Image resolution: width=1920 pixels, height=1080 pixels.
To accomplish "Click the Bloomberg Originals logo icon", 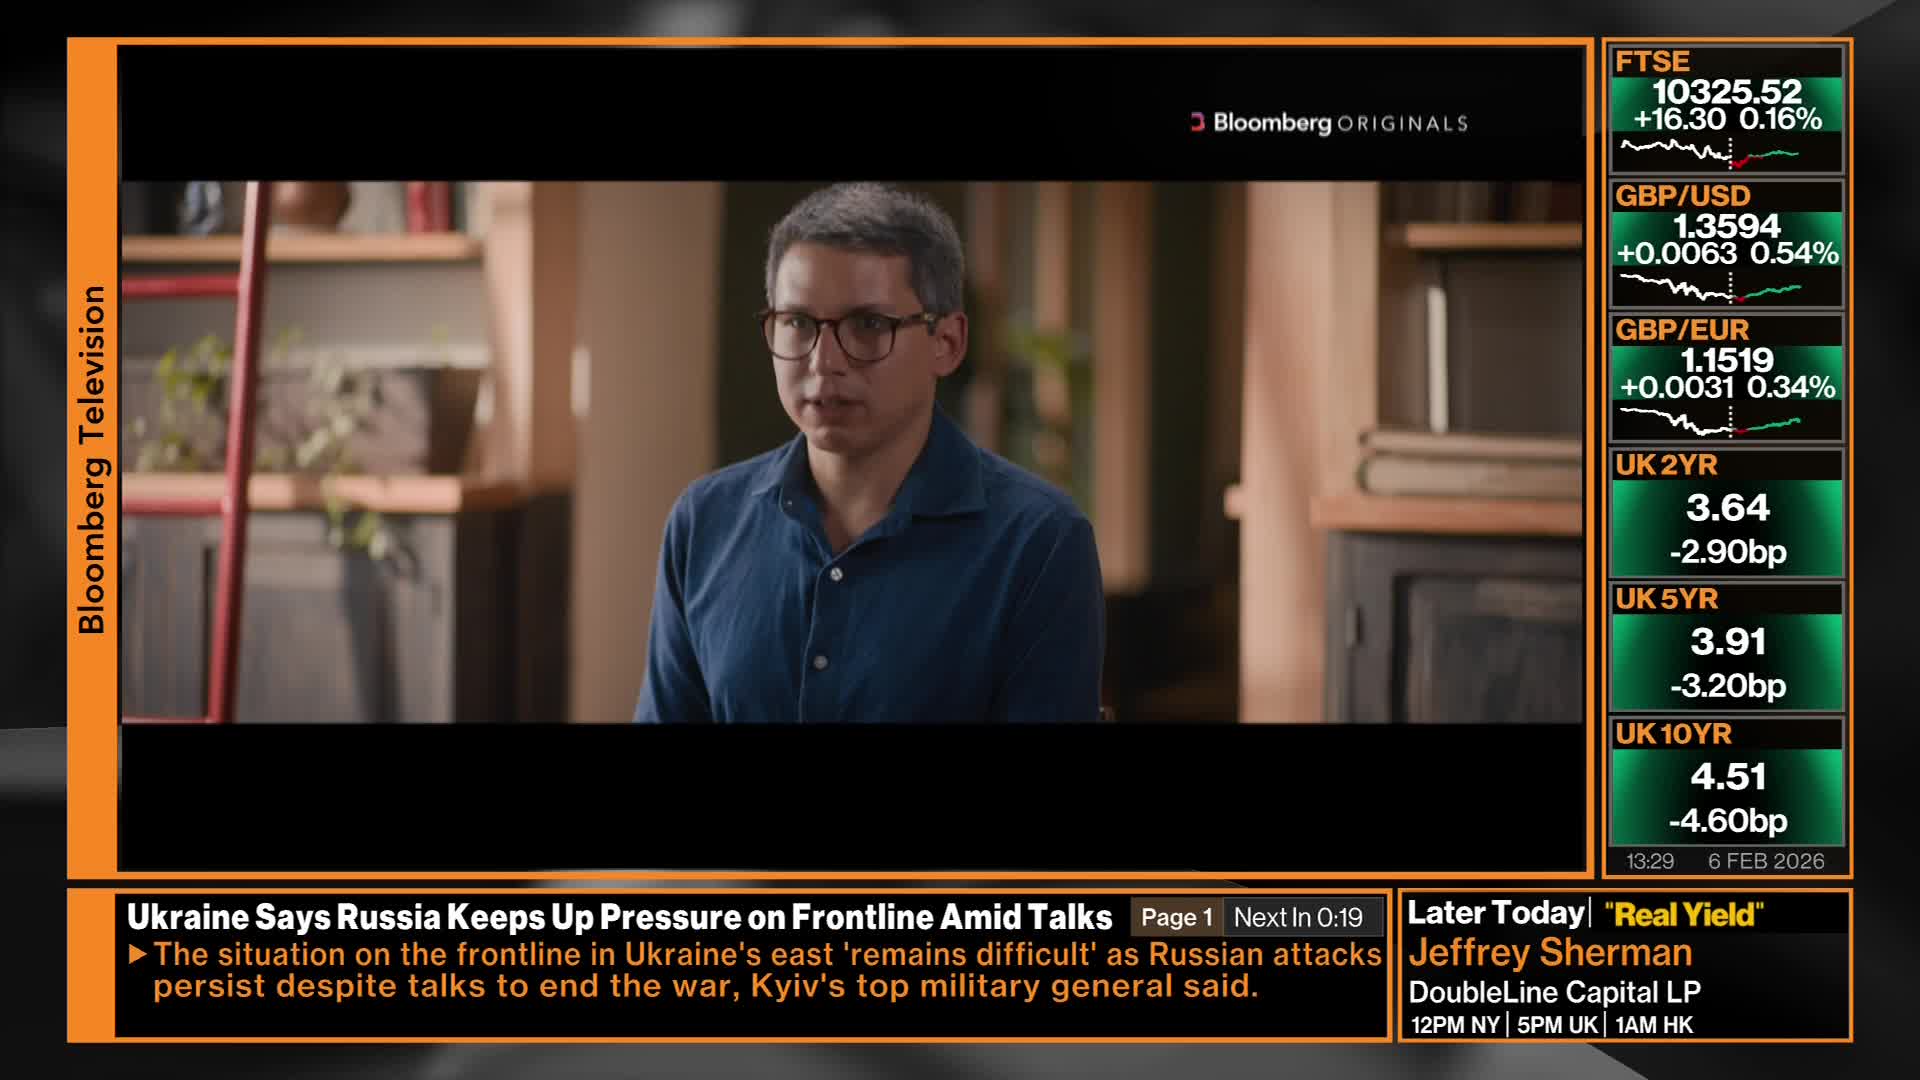I will [1197, 122].
